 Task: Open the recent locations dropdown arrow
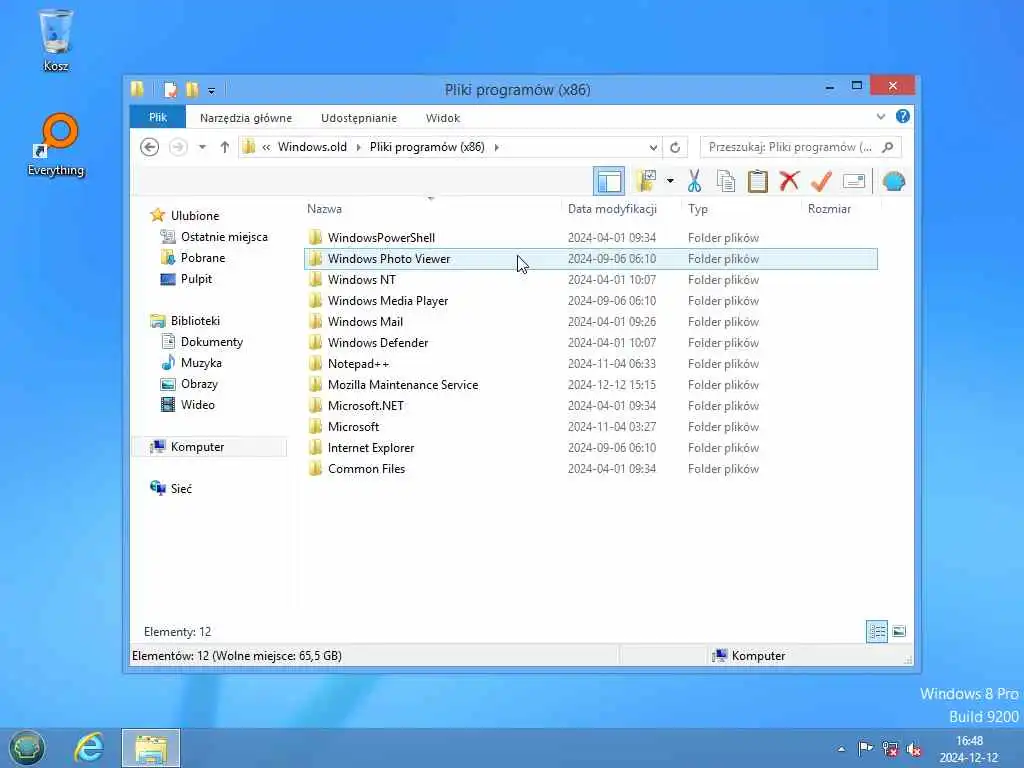[202, 147]
